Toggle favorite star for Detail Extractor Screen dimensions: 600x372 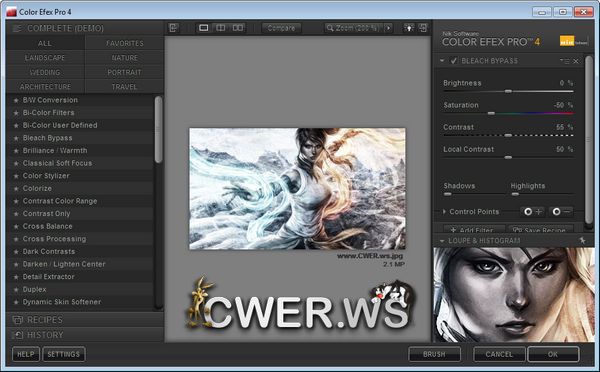(x=16, y=277)
